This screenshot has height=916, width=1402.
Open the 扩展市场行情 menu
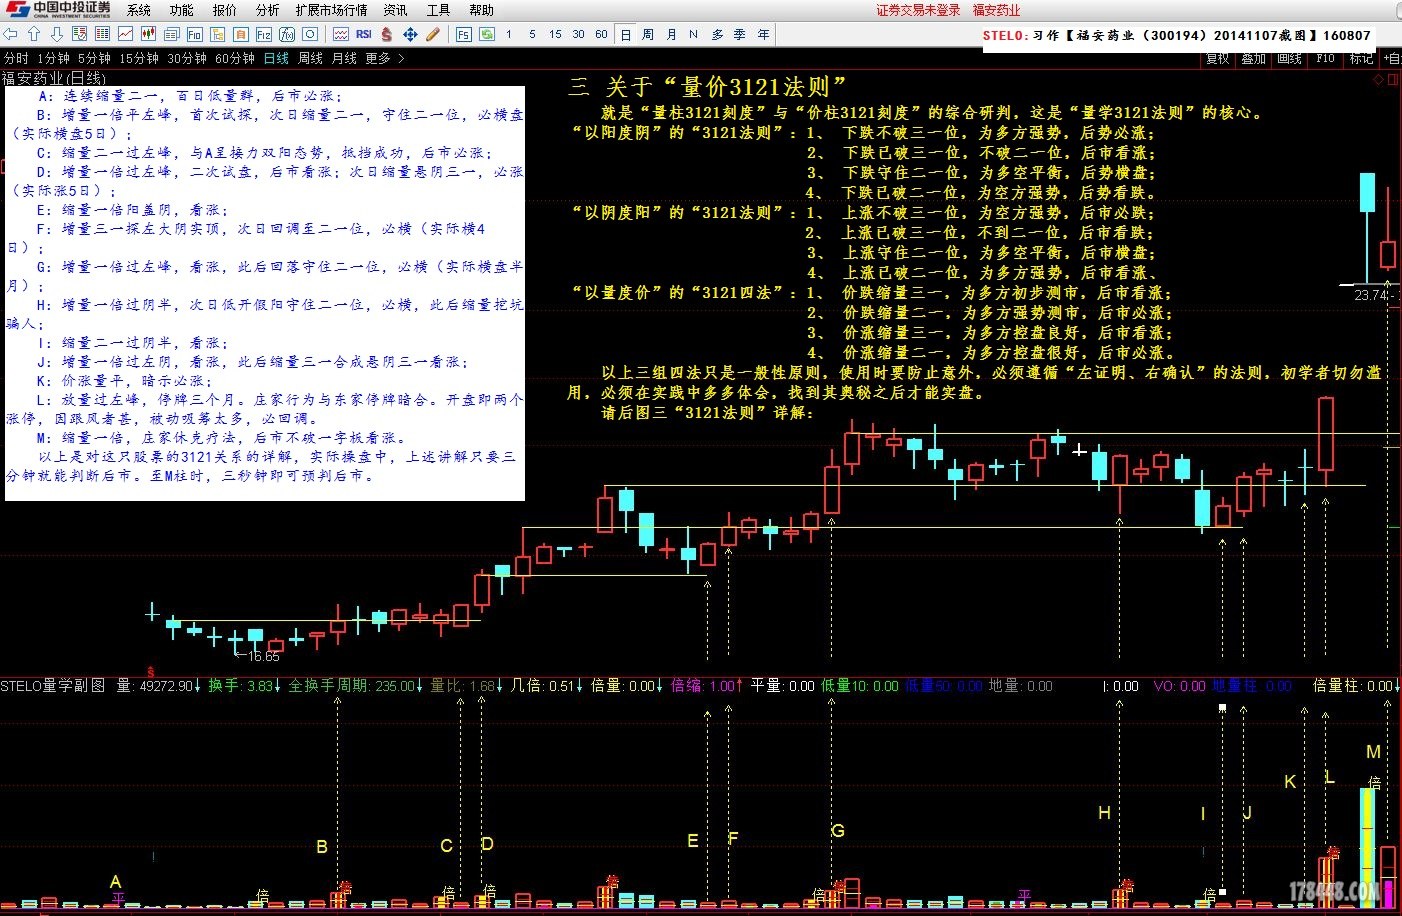(331, 10)
